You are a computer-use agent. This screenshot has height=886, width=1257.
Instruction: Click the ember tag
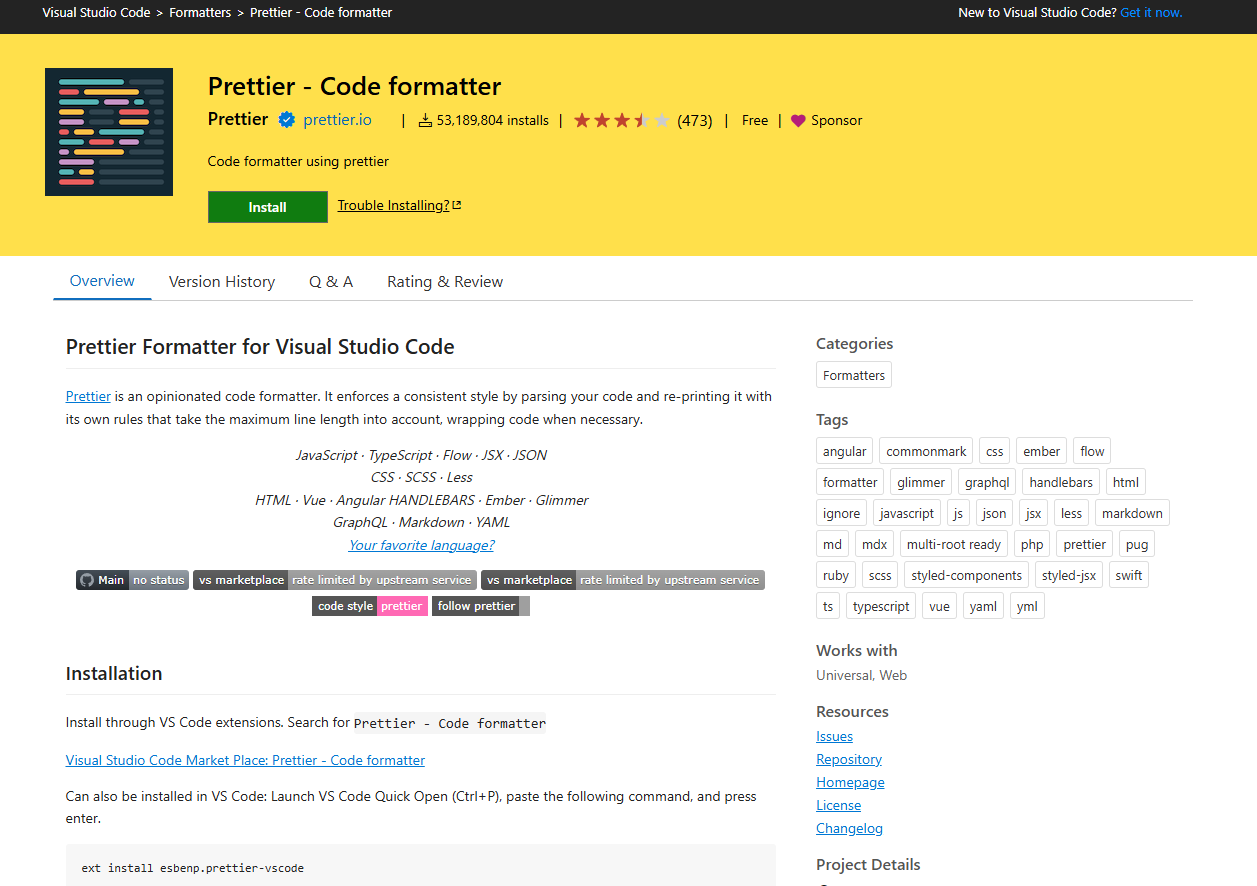(1042, 451)
